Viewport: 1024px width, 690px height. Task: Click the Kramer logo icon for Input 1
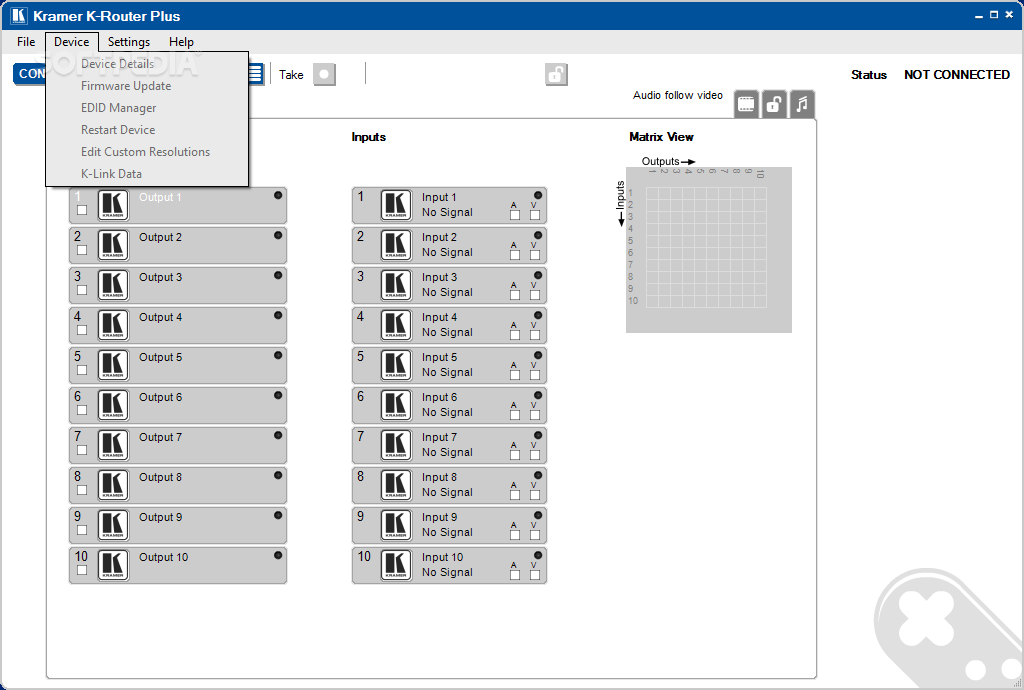pyautogui.click(x=396, y=206)
